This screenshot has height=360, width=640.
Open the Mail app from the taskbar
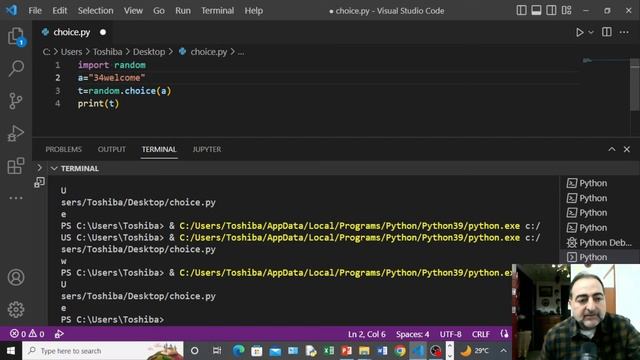[275, 351]
